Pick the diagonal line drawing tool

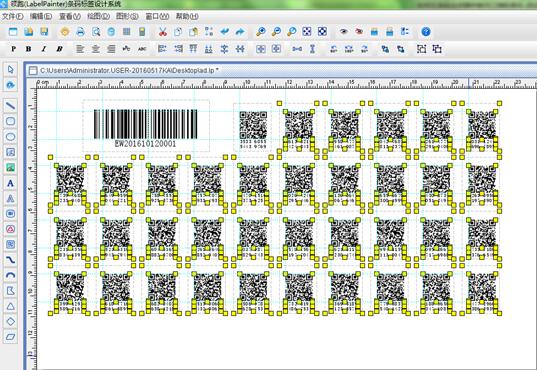(x=11, y=106)
